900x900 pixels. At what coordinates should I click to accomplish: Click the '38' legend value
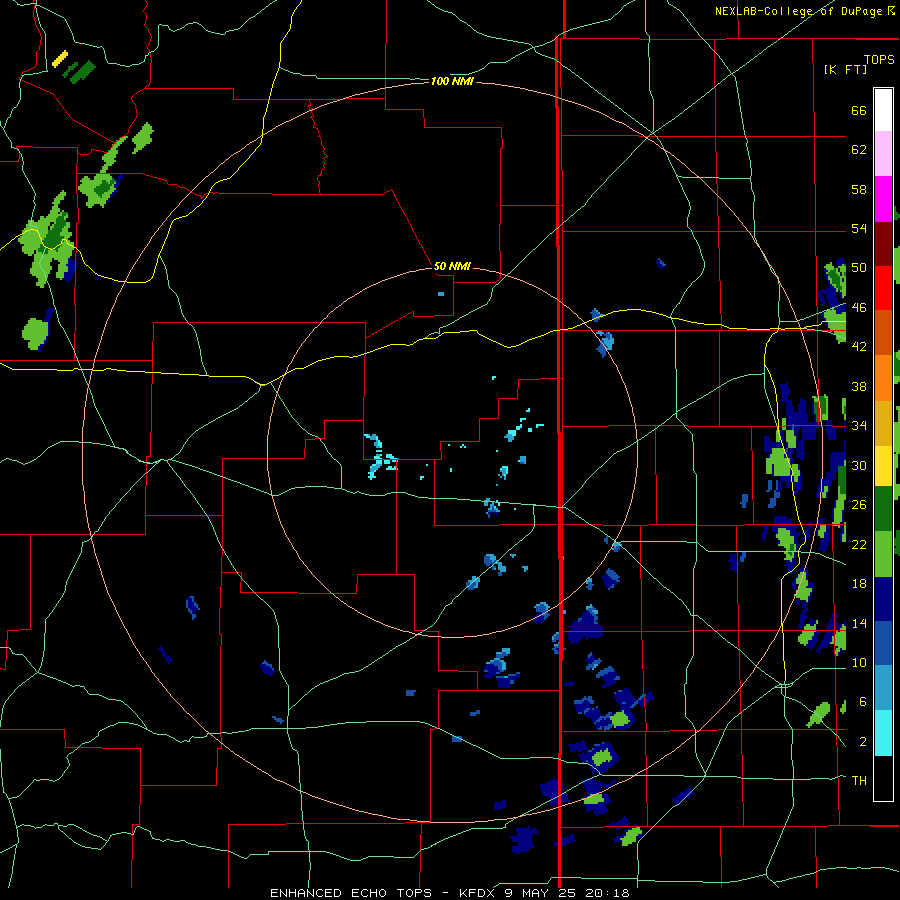click(x=859, y=386)
